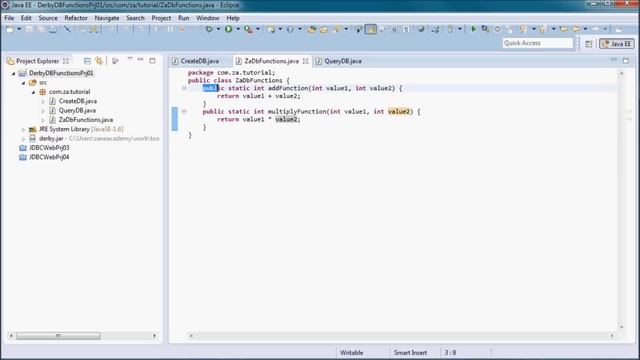
Task: Open the Back history dropdown arrow
Action: pos(585,29)
